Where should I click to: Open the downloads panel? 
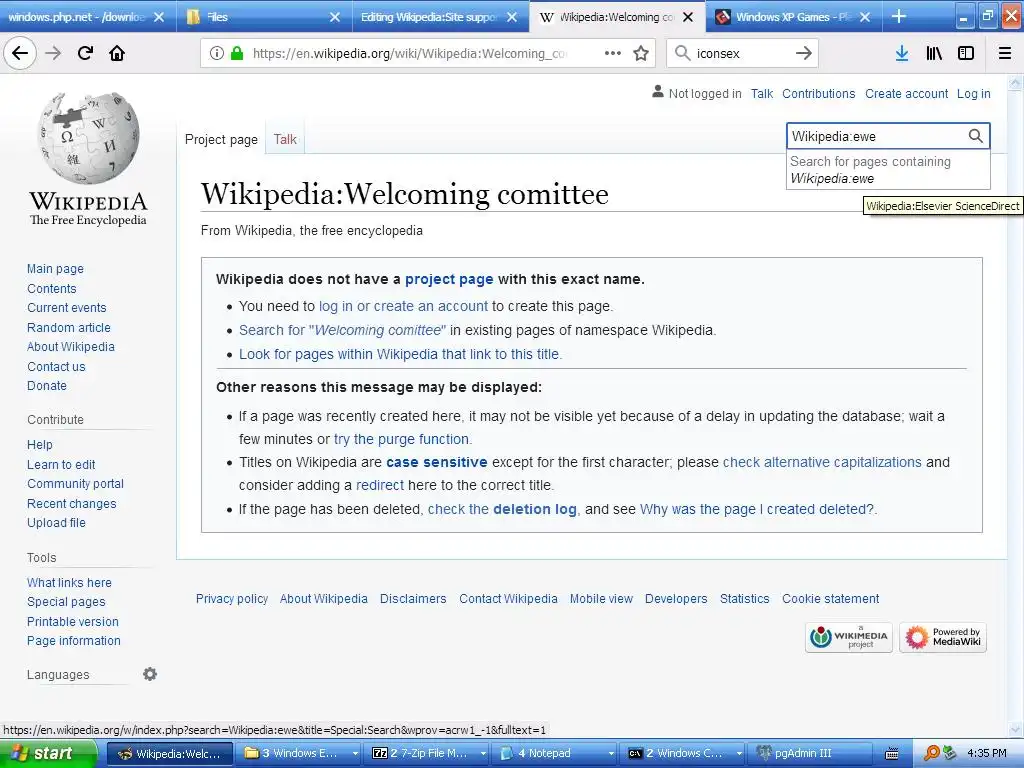(x=902, y=54)
